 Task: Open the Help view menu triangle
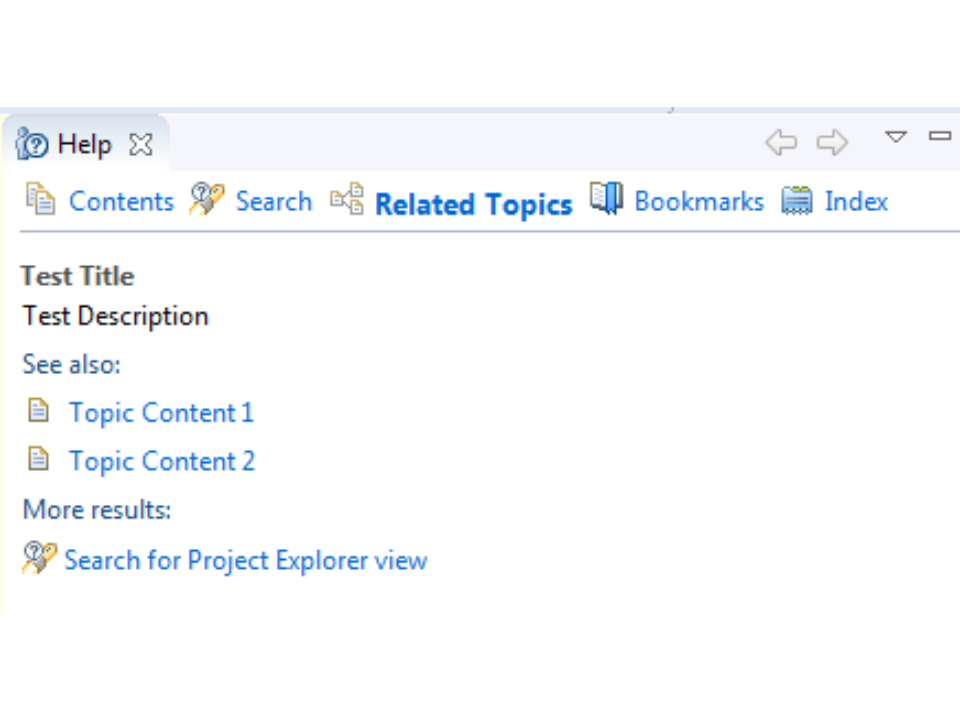coord(896,137)
